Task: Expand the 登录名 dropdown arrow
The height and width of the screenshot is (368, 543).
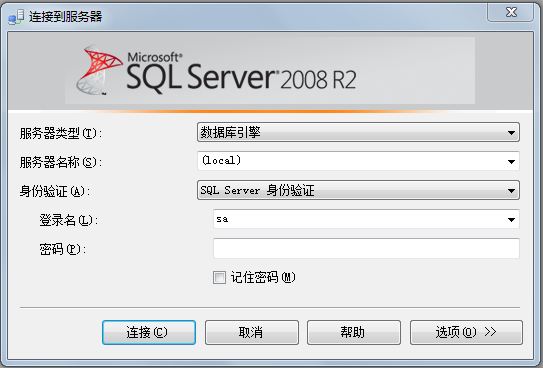Action: 511,219
